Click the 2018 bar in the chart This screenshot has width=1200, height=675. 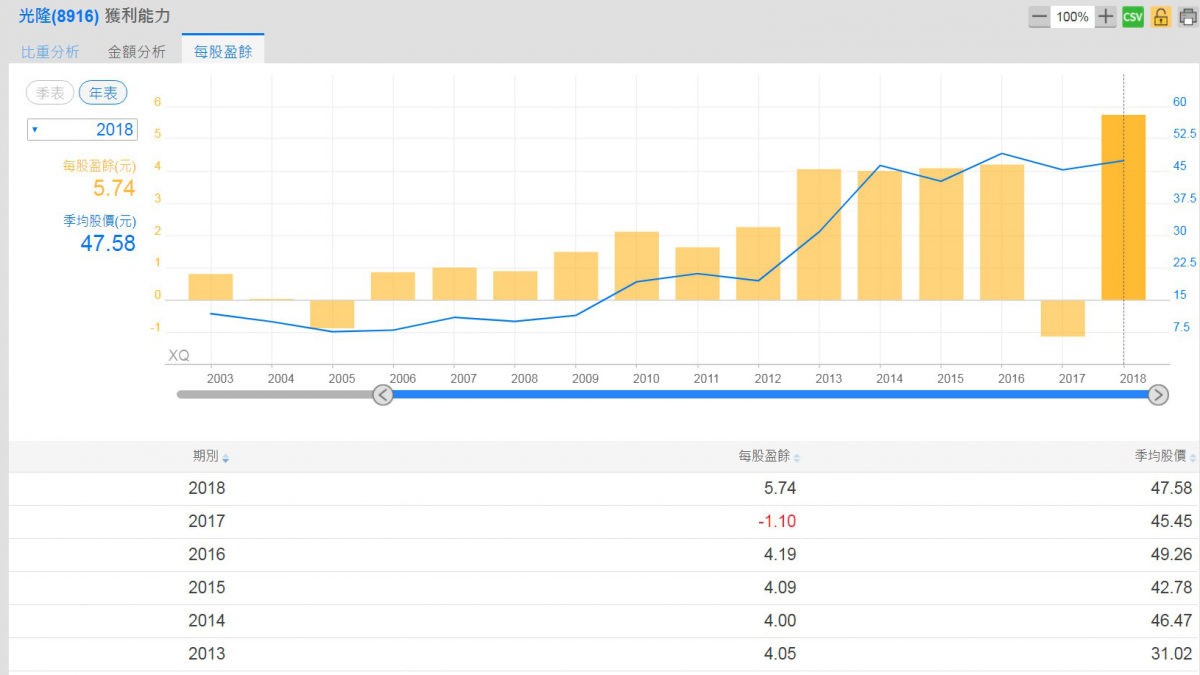pyautogui.click(x=1124, y=207)
